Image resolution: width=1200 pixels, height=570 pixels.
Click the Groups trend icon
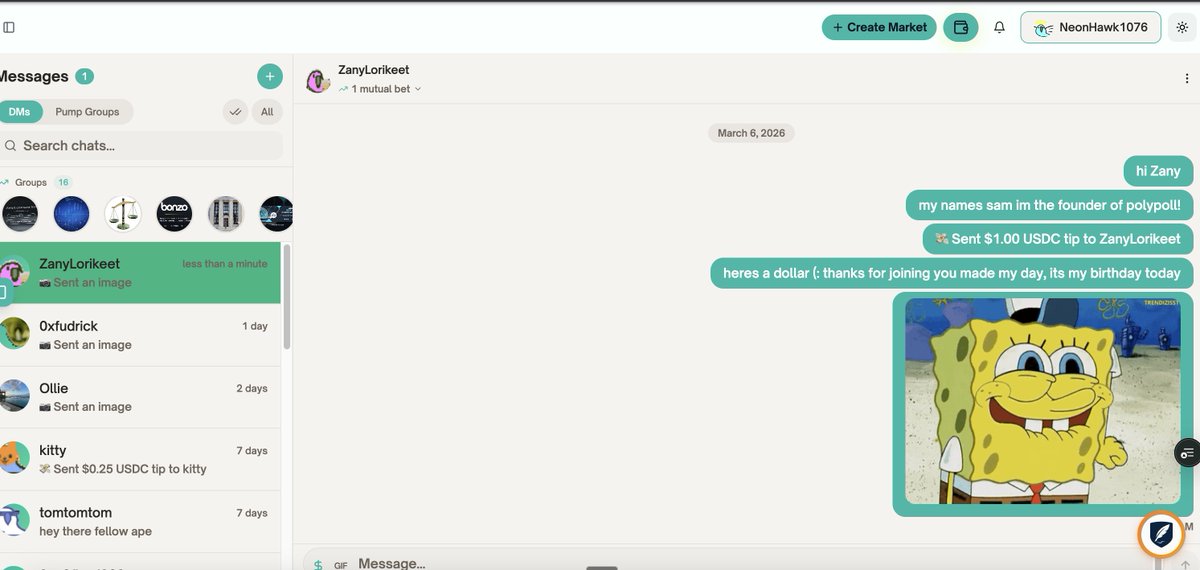coord(5,183)
